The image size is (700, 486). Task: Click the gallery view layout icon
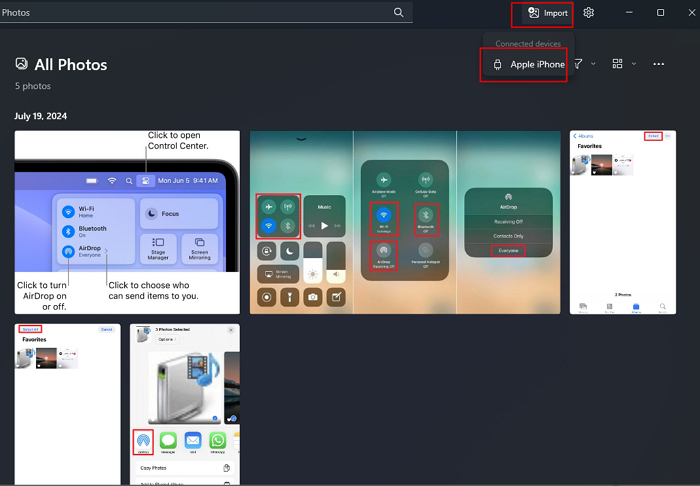(617, 64)
